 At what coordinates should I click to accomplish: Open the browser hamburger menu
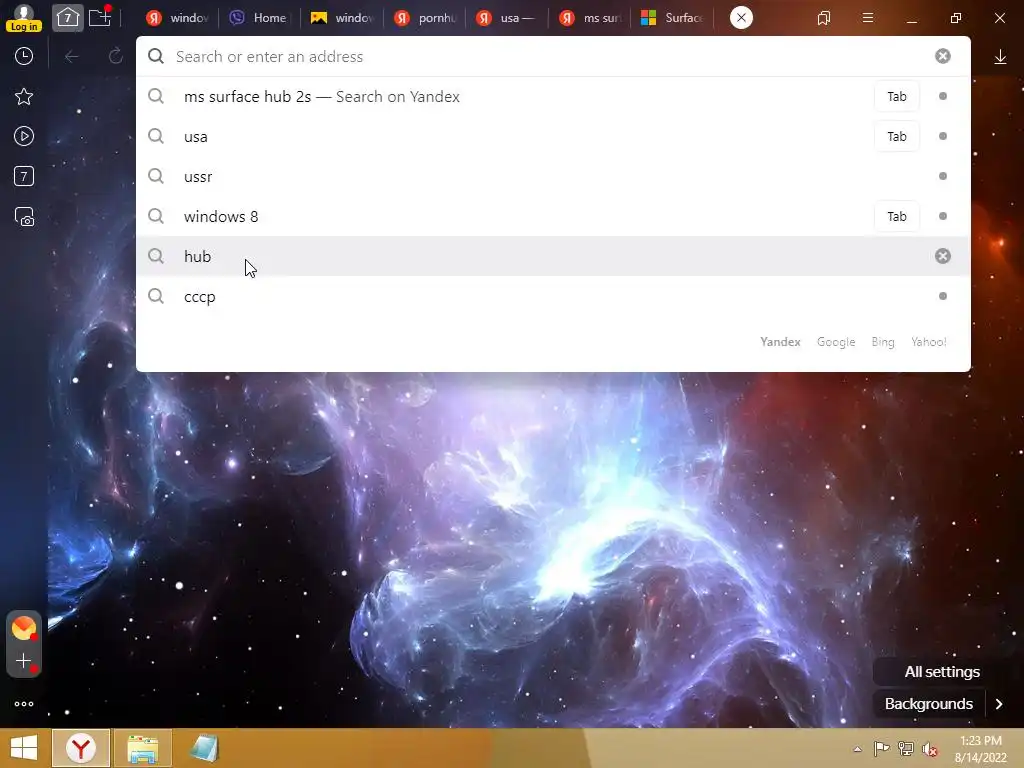pos(868,18)
